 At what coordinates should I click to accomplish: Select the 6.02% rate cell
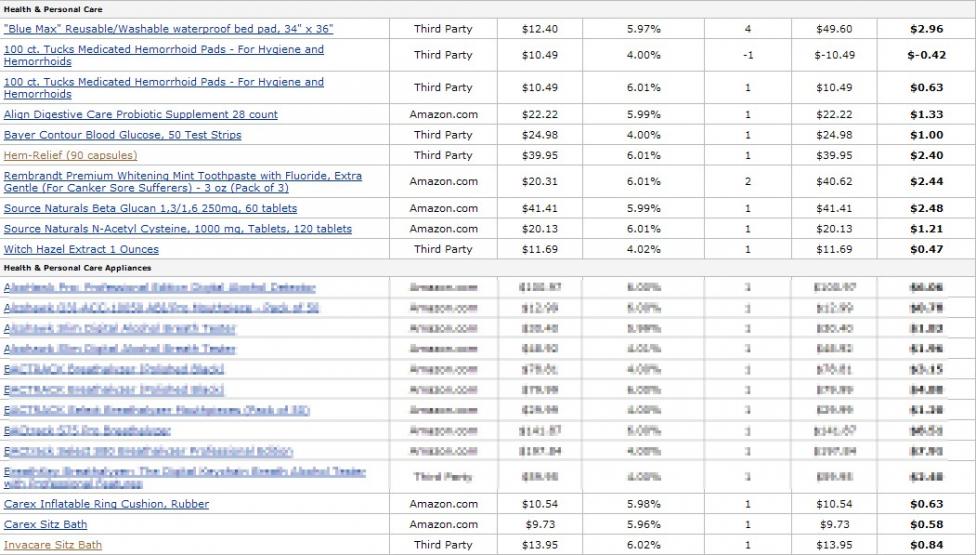[x=644, y=545]
